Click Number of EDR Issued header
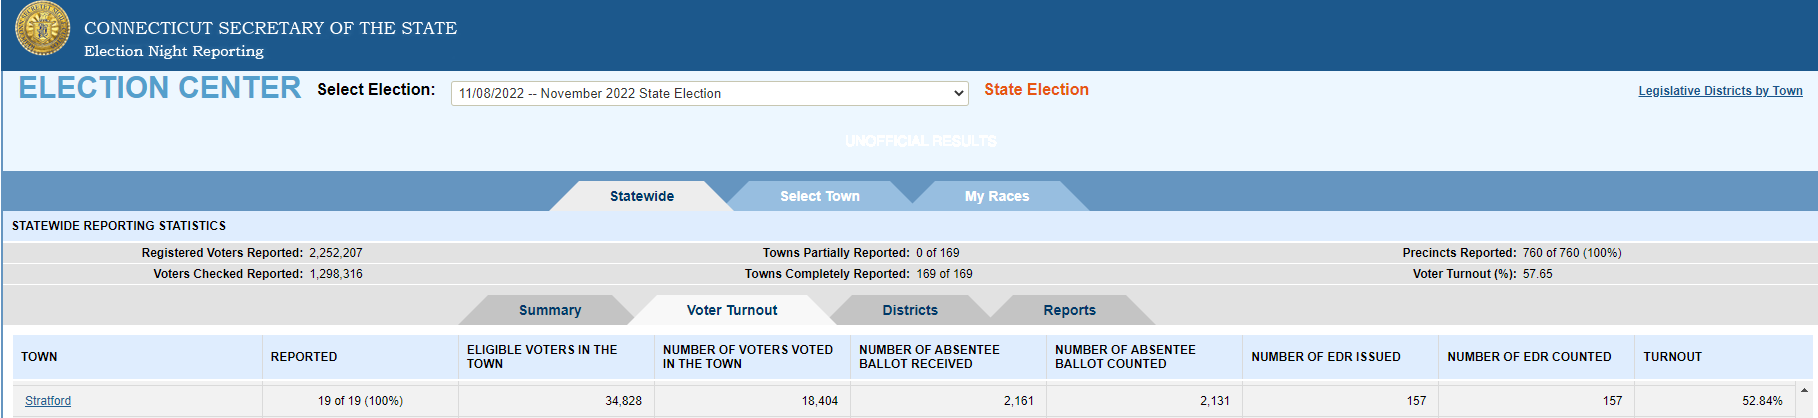1818x418 pixels. [x=1326, y=357]
